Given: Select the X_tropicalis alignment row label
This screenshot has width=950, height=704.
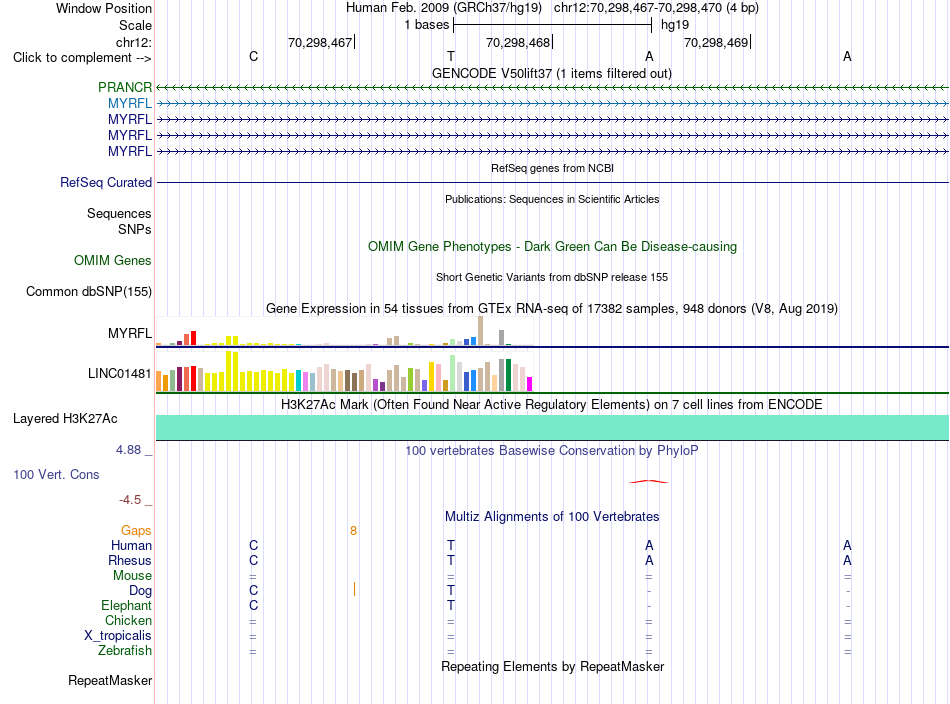Looking at the screenshot, I should [x=118, y=636].
